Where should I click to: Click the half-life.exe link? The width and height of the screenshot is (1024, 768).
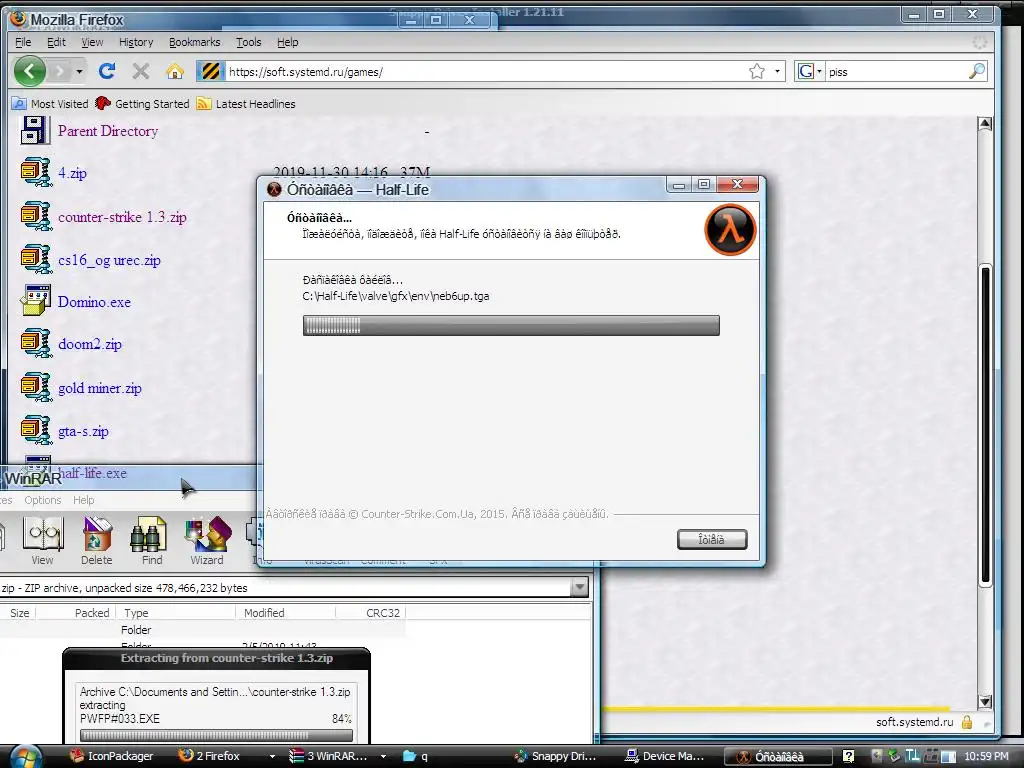(x=92, y=473)
